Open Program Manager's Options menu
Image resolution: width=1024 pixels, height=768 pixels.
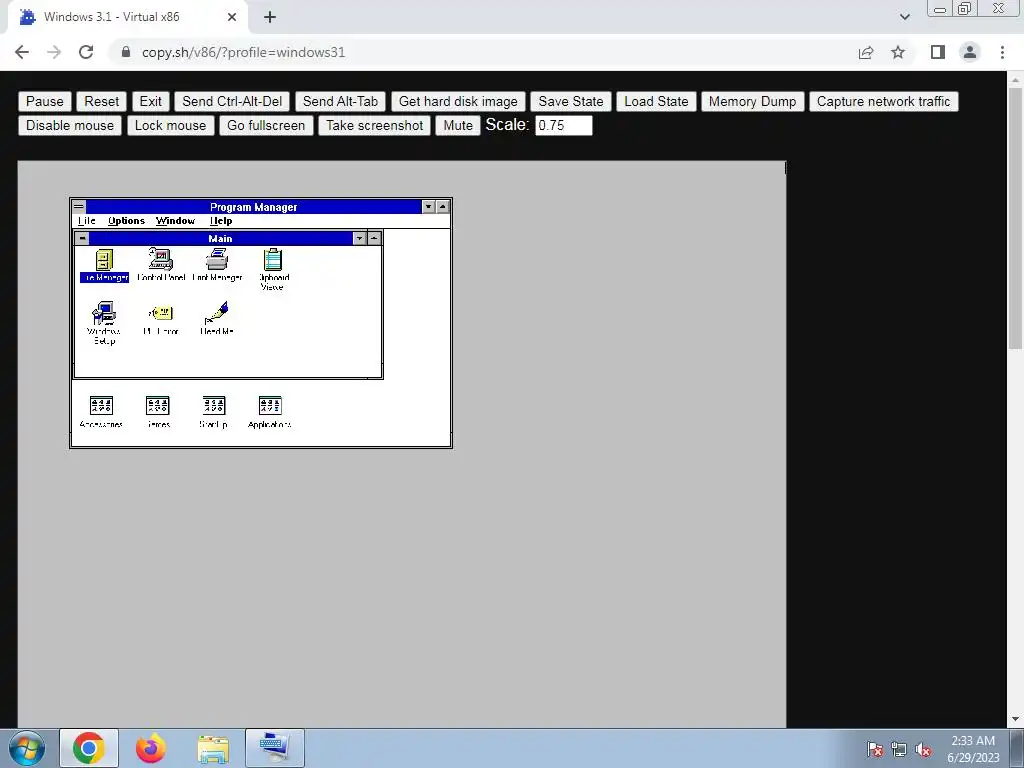(126, 221)
